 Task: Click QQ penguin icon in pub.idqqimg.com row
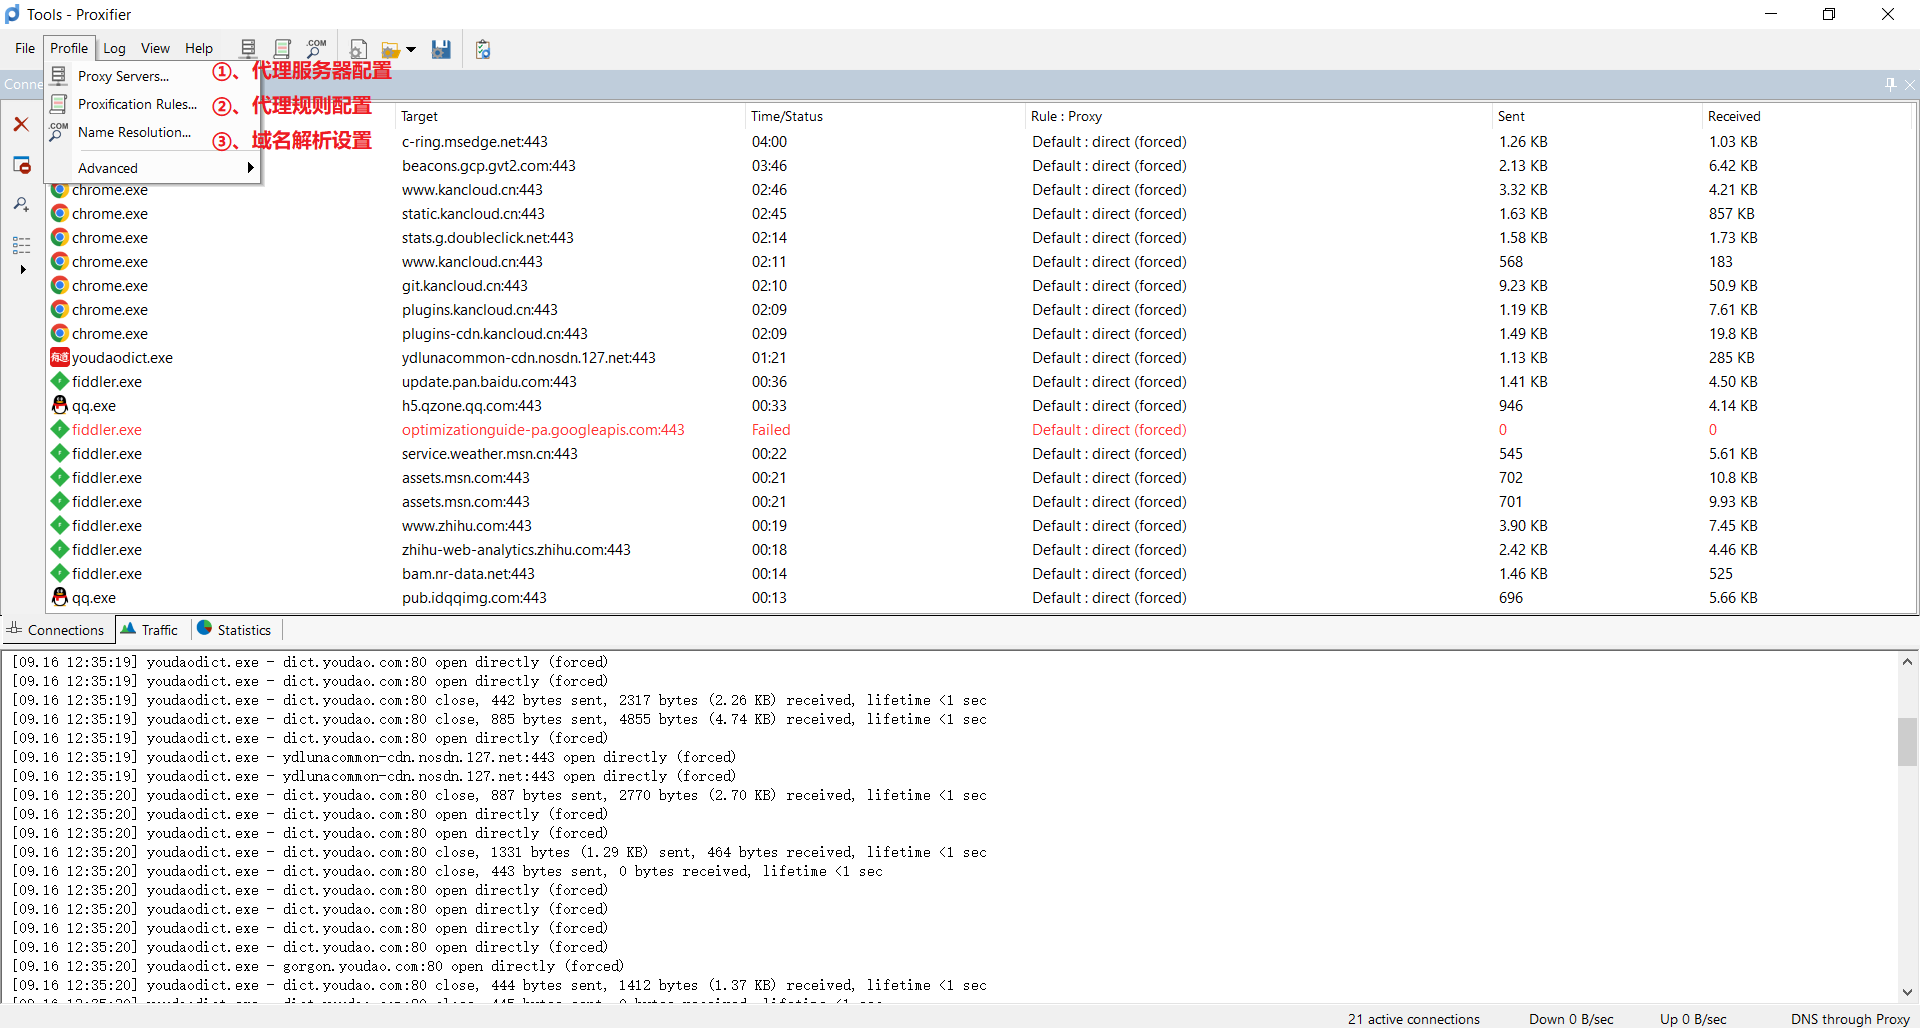(60, 597)
